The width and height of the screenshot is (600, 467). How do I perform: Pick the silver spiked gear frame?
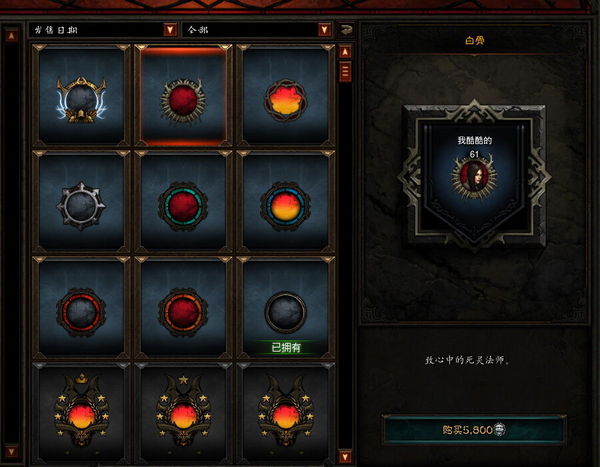[82, 202]
